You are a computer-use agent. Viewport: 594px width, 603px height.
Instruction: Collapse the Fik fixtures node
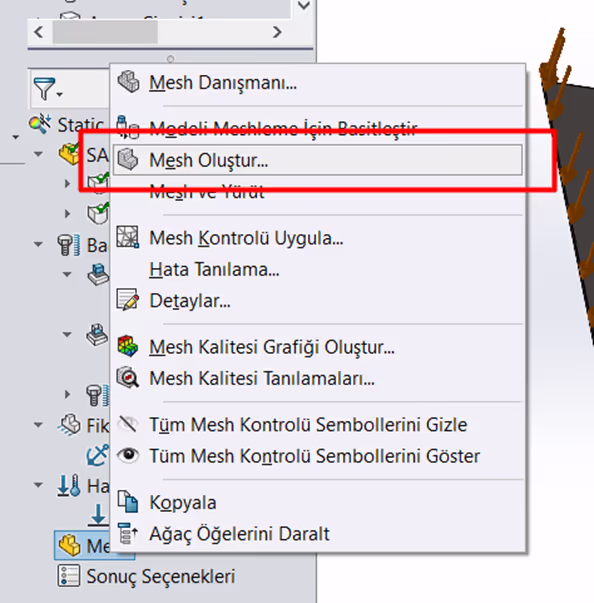click(38, 425)
